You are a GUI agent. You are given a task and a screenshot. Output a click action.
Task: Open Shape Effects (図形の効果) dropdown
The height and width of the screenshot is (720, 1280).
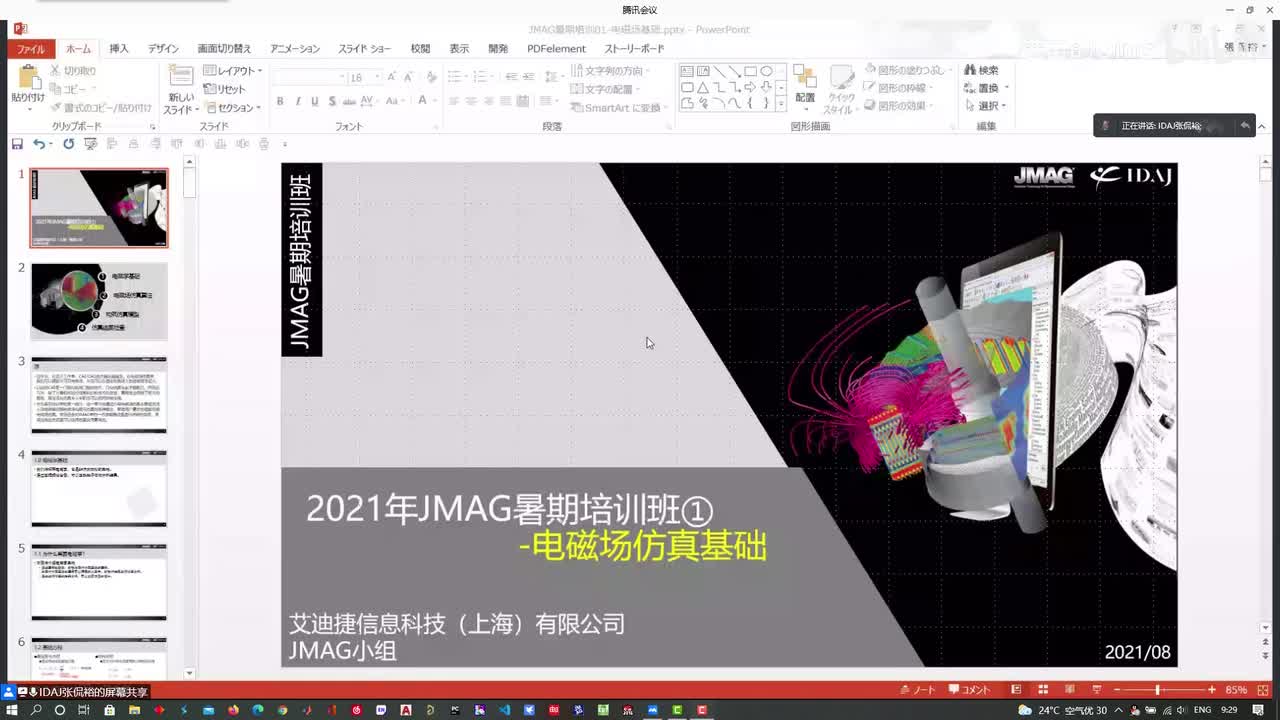(x=897, y=105)
